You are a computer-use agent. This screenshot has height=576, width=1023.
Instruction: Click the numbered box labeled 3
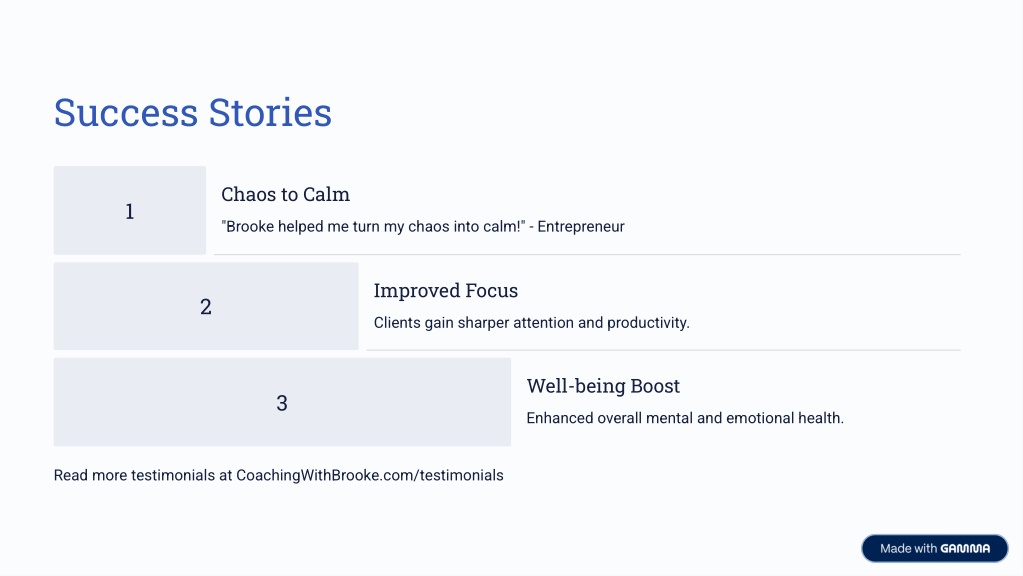click(x=282, y=402)
